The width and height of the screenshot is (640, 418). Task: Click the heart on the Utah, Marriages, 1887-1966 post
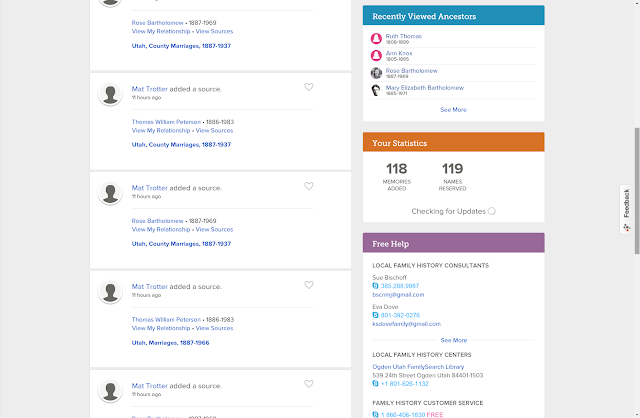pos(309,285)
